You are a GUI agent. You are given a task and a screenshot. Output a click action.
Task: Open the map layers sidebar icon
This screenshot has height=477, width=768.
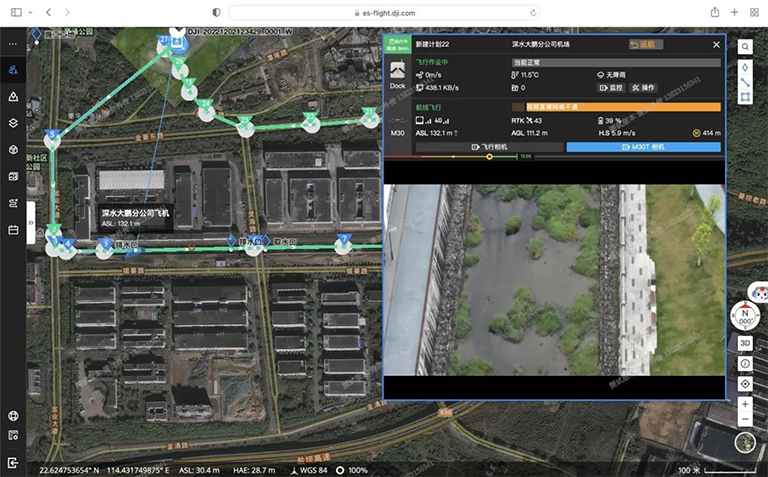click(13, 123)
